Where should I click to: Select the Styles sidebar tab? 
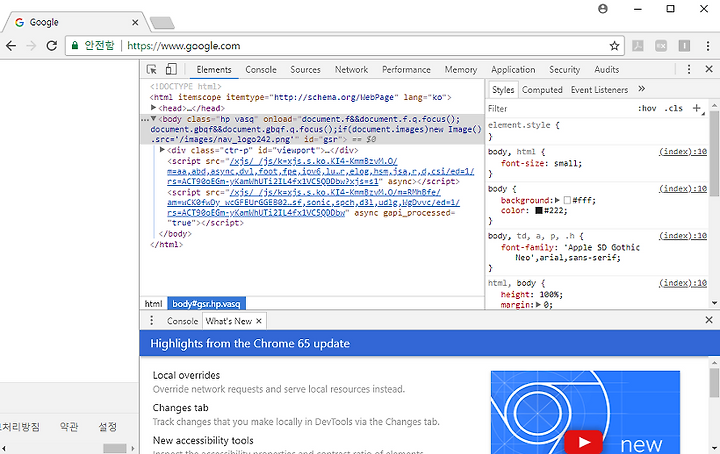(x=503, y=90)
